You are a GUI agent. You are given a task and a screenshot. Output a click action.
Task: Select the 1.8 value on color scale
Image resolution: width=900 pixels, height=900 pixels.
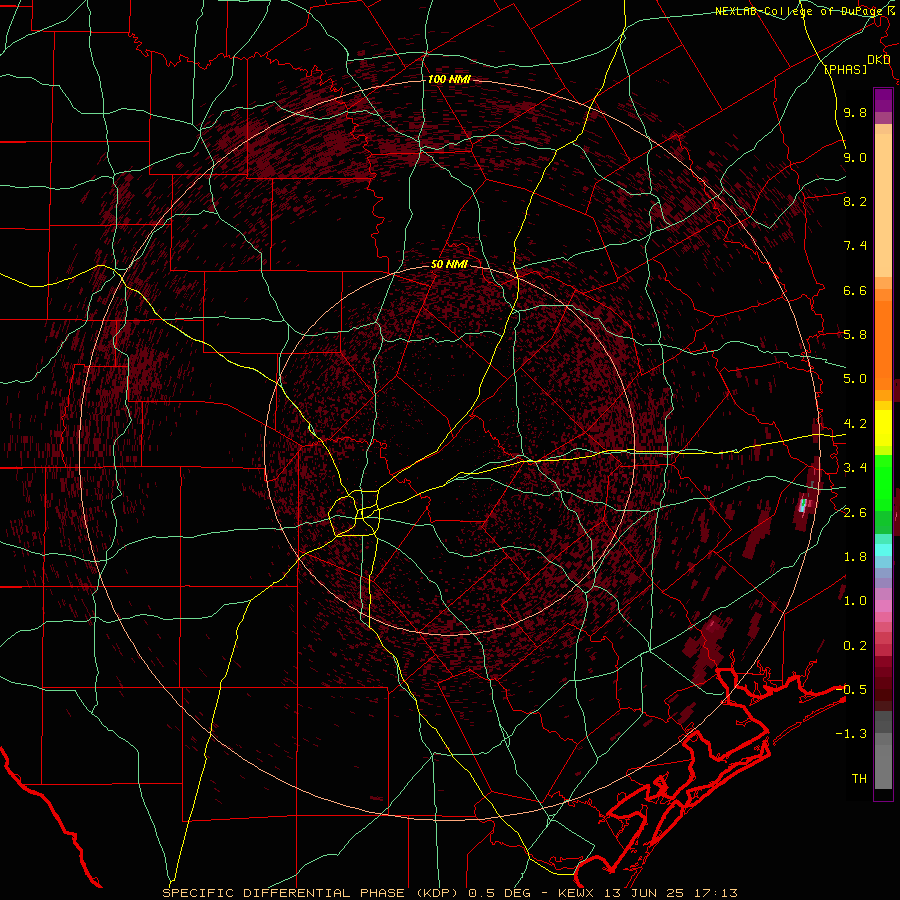pyautogui.click(x=855, y=557)
